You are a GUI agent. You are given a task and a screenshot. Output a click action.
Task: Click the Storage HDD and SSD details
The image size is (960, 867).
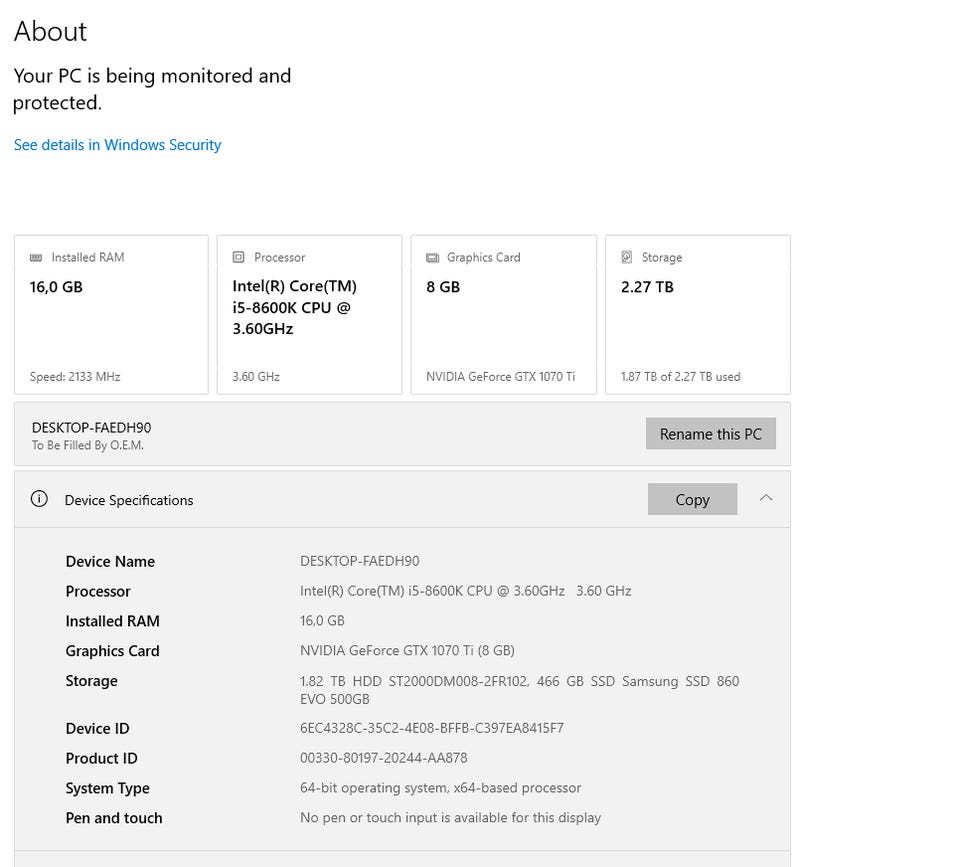[x=519, y=690]
